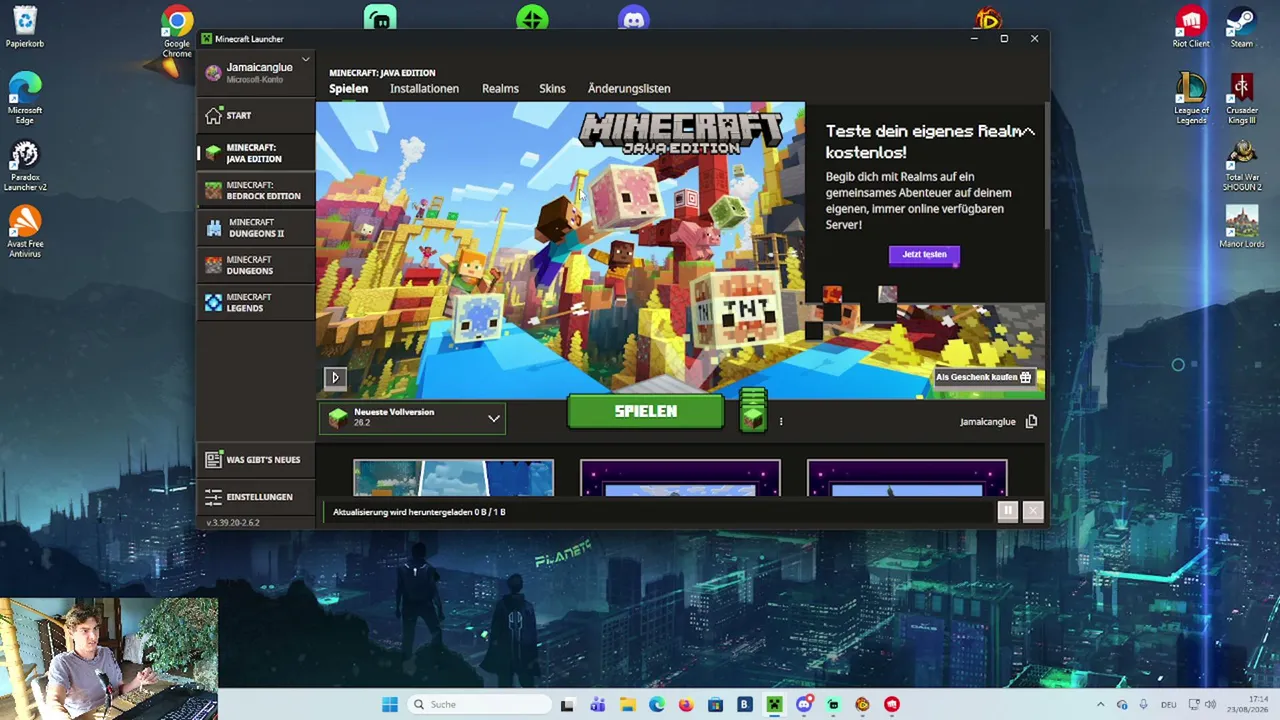Open the Was gibt's Neues section
The image size is (1280, 720).
tap(256, 460)
